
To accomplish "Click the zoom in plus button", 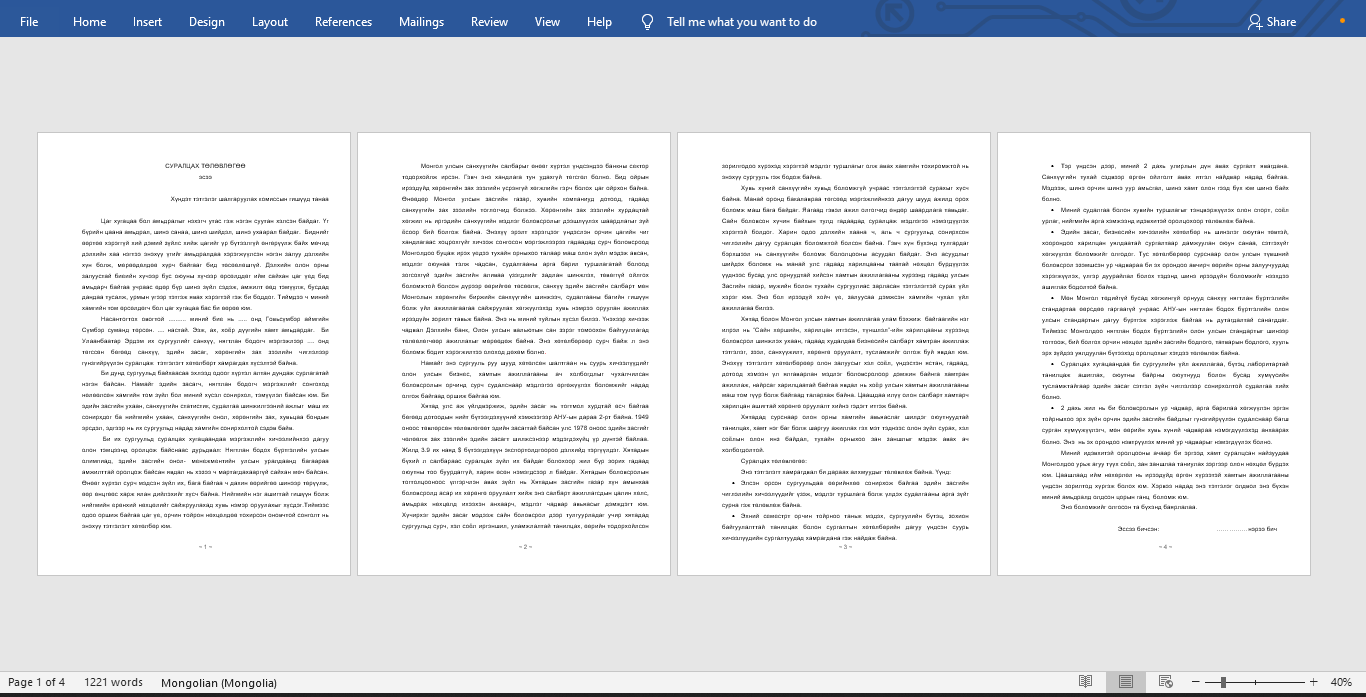I will pos(1313,682).
